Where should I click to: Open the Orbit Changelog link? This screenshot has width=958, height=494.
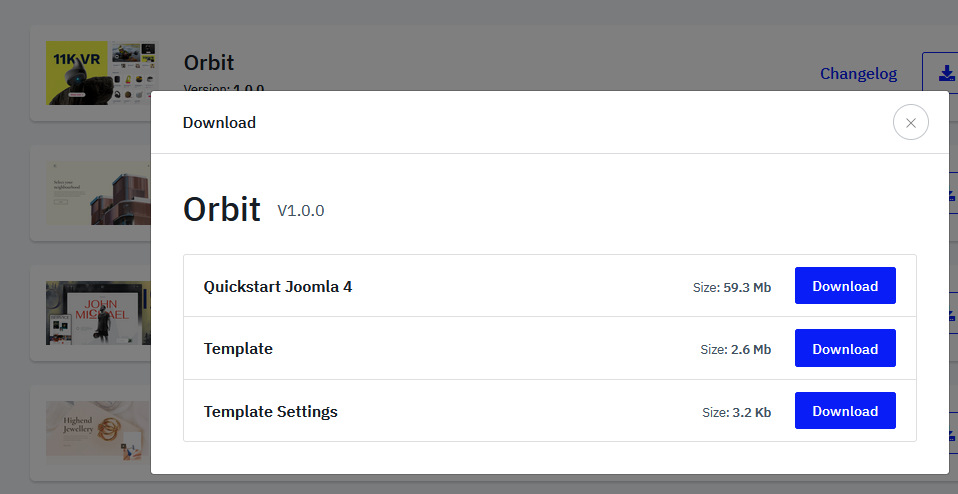point(858,73)
